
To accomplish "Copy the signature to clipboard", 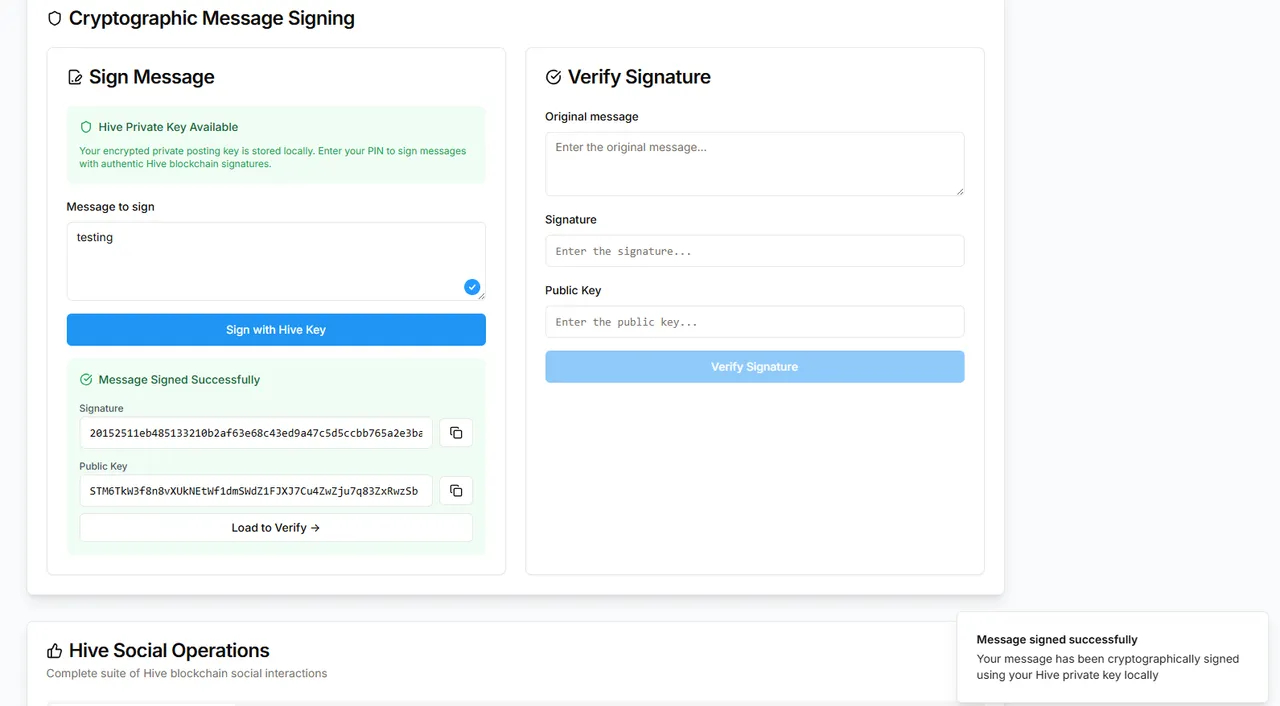I will [x=456, y=433].
